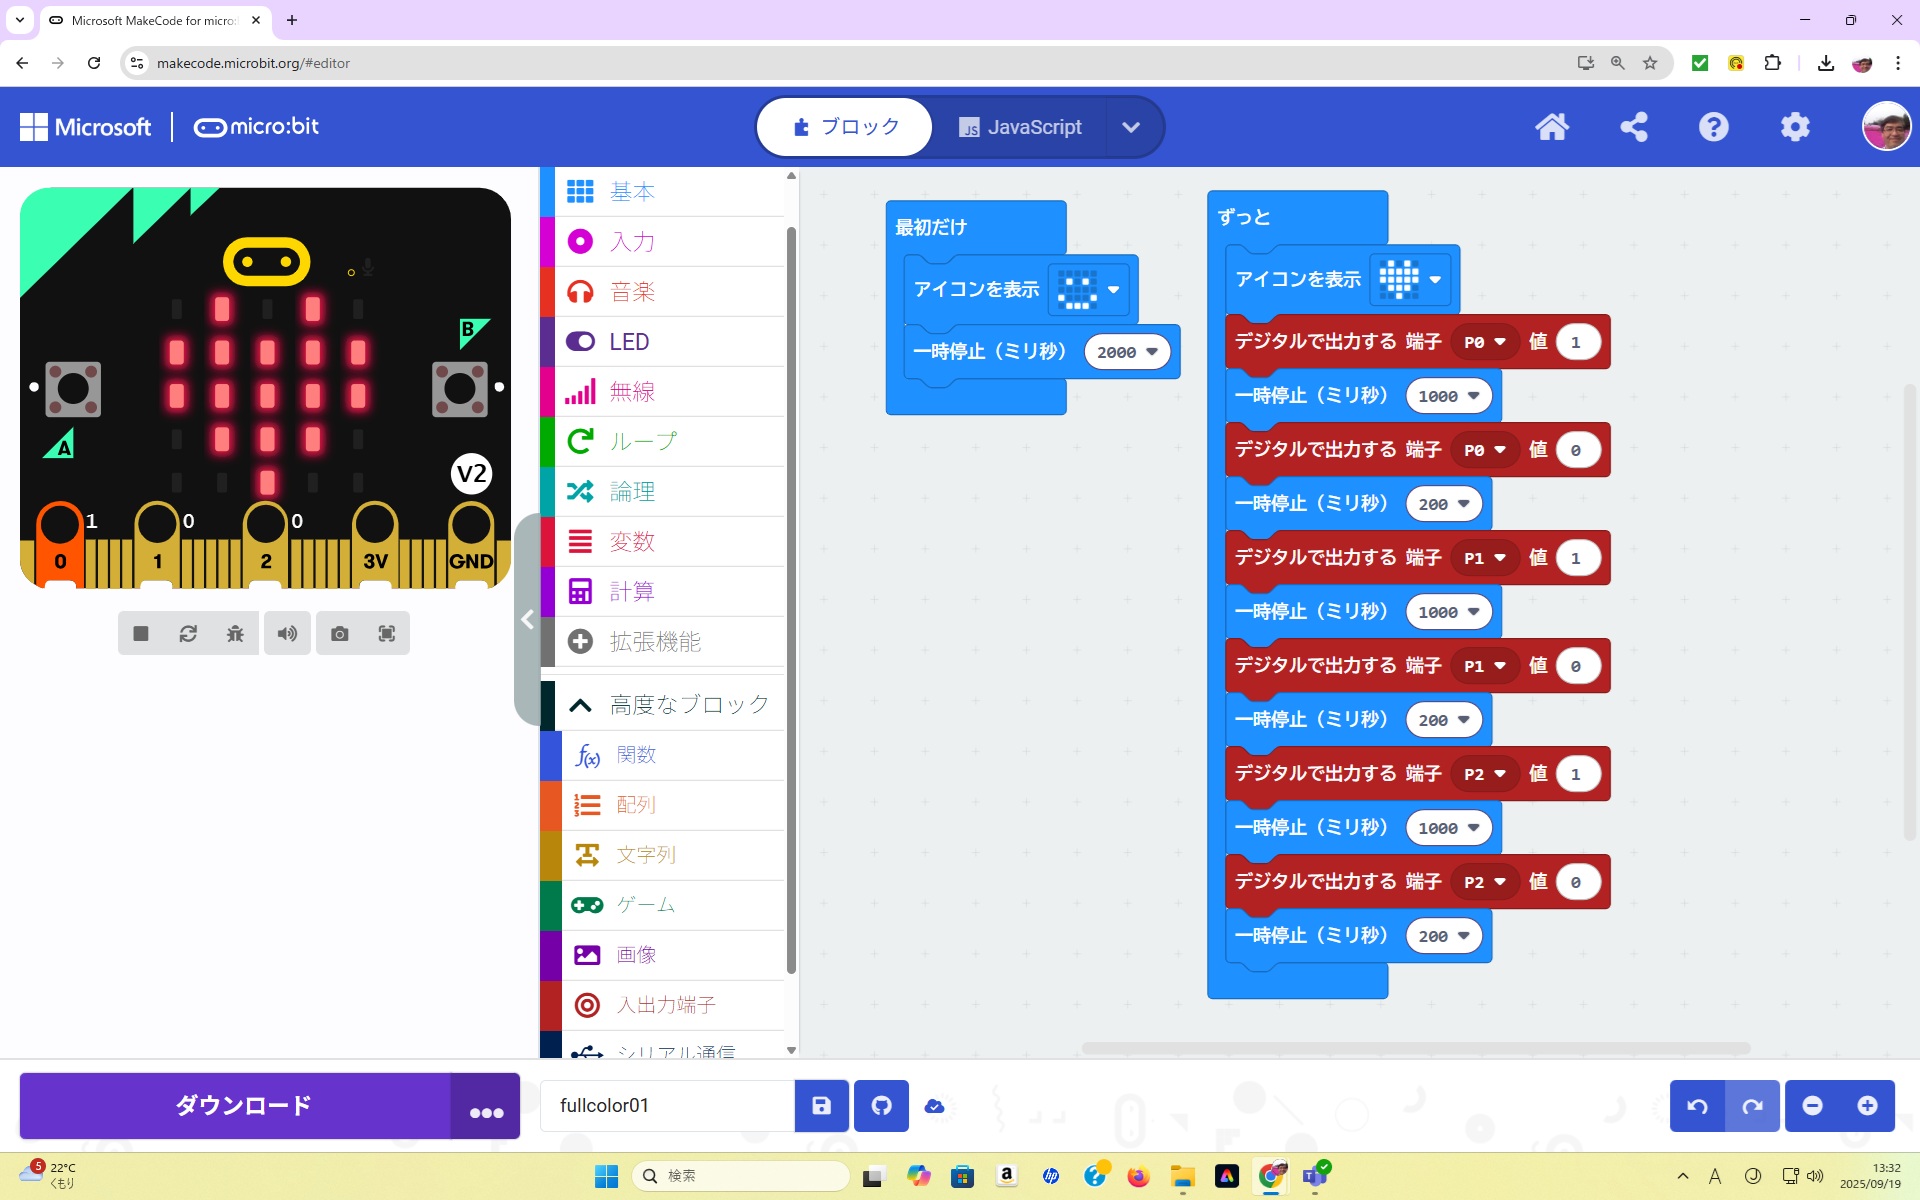This screenshot has width=1920, height=1200.
Task: Open the 入出力端子 toolbox category
Action: (666, 1004)
